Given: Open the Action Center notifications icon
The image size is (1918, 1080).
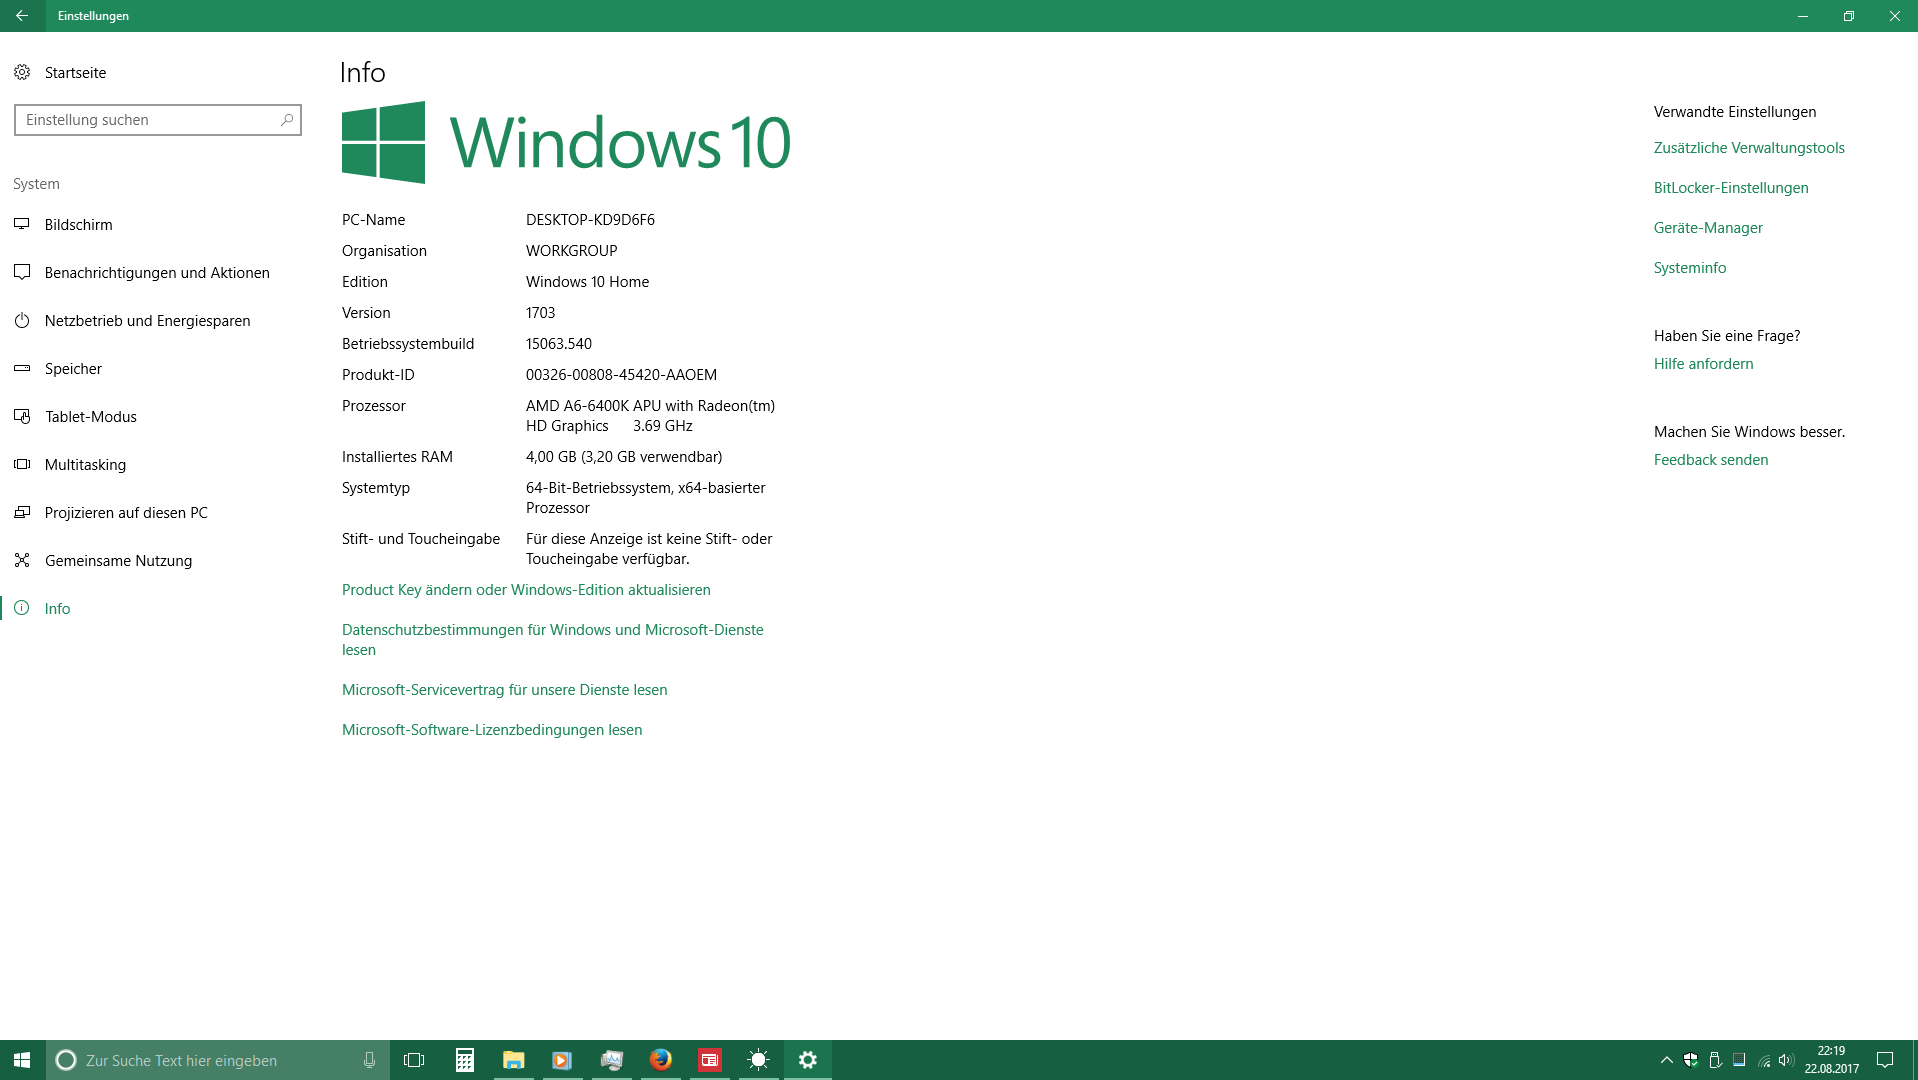Looking at the screenshot, I should 1885,1060.
